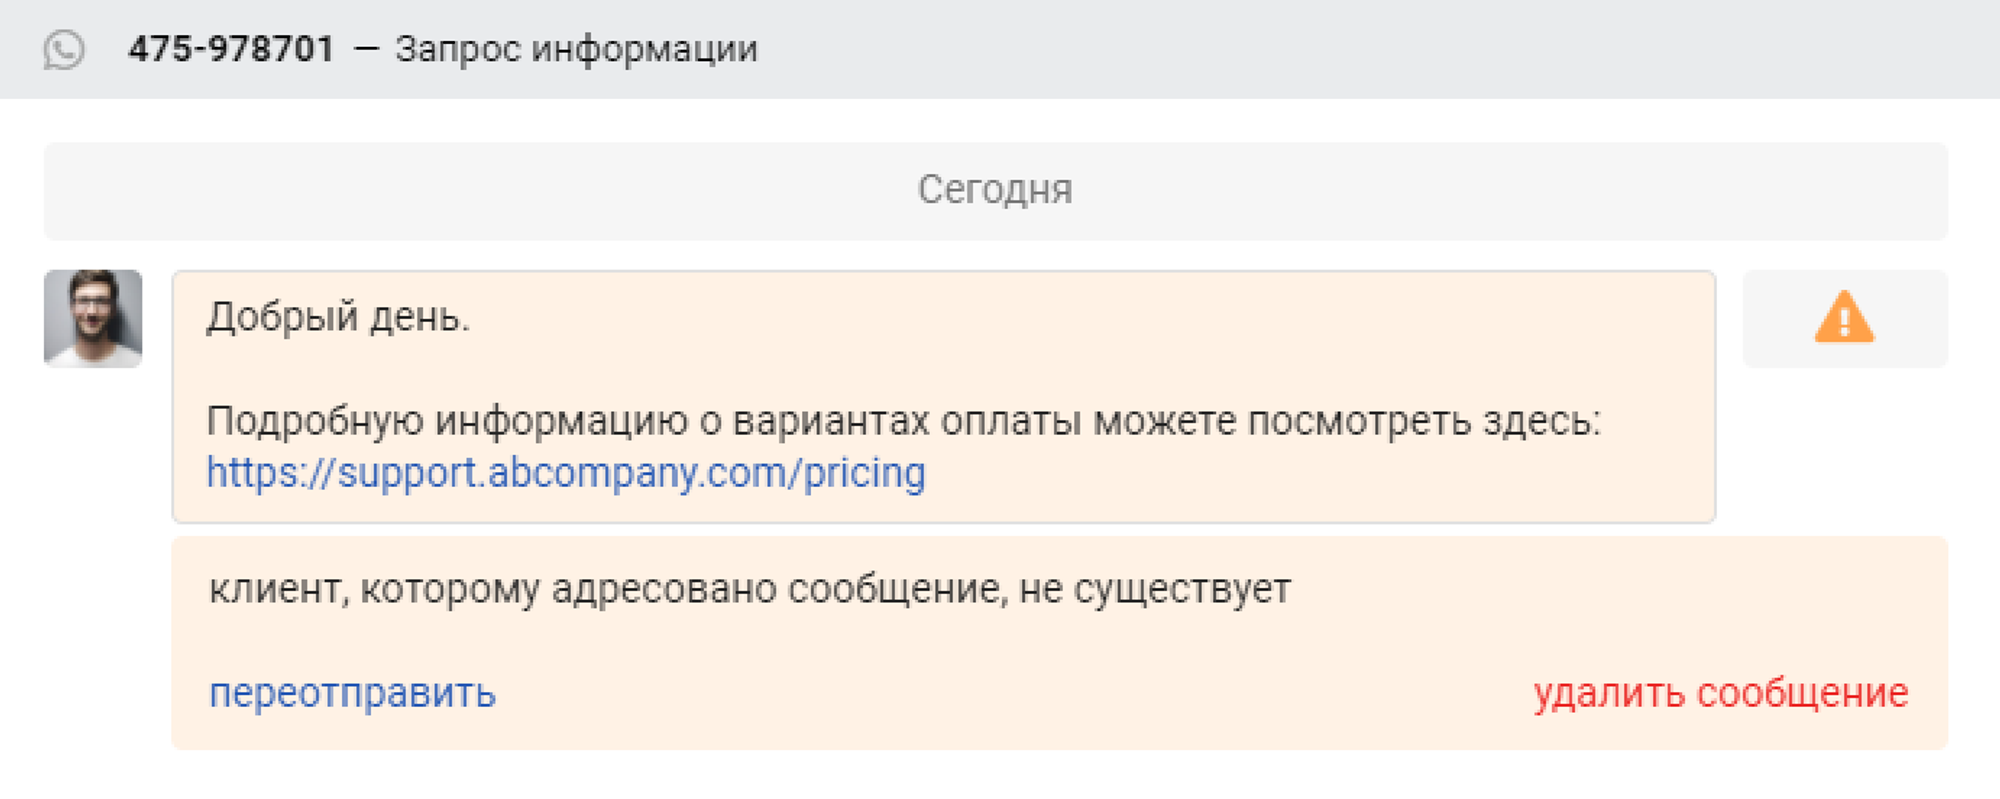Click the "Добрый день." greeting text
The width and height of the screenshot is (2000, 799).
pos(338,317)
